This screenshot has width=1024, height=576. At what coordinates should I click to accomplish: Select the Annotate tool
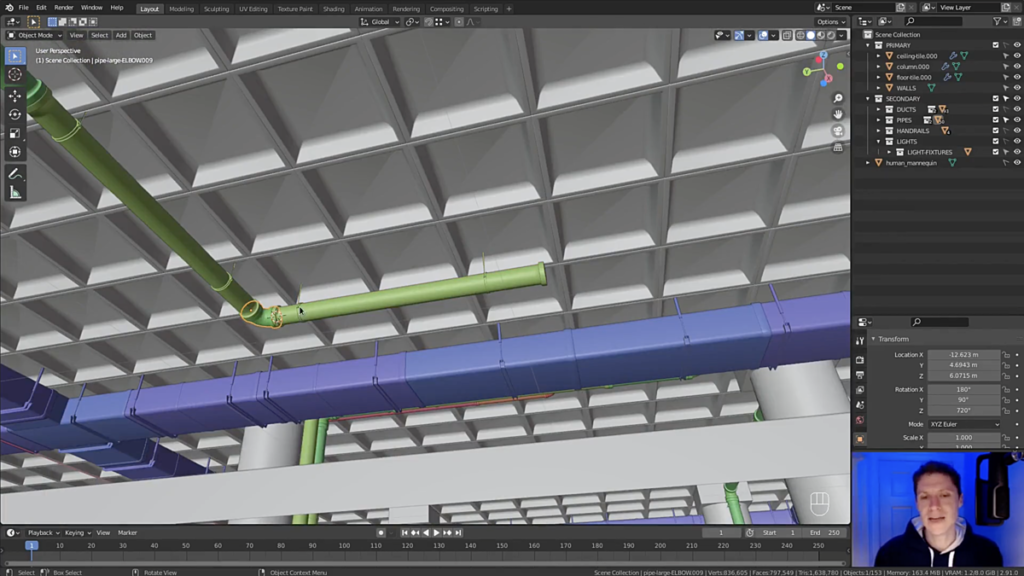click(x=15, y=174)
